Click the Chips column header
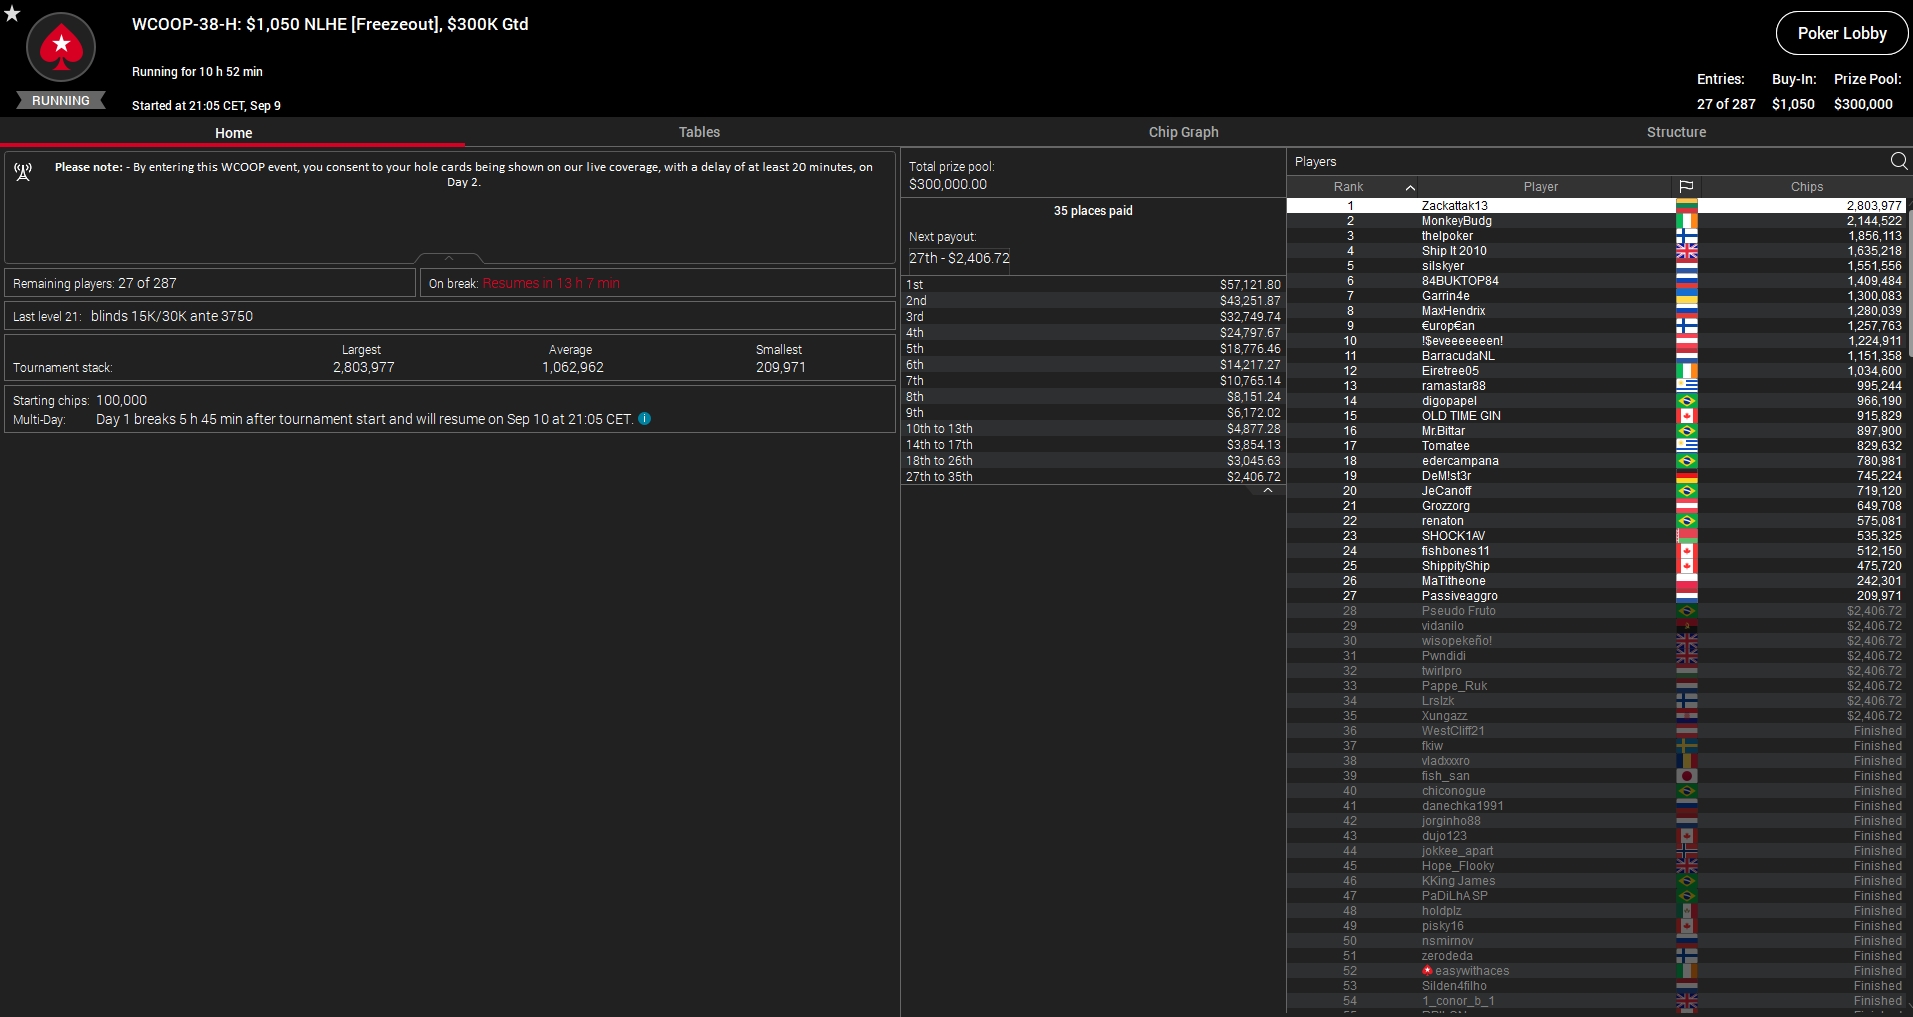The height and width of the screenshot is (1017, 1913). click(x=1806, y=187)
